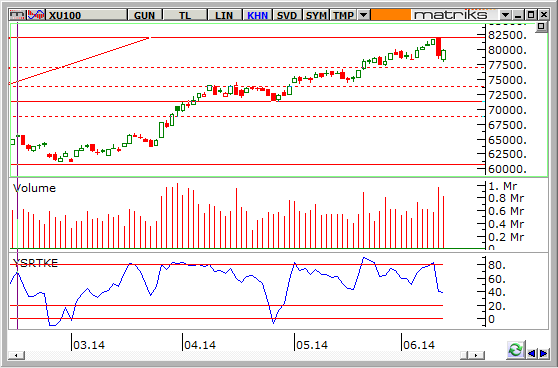Close the XU100 chart window

[x=543, y=15]
